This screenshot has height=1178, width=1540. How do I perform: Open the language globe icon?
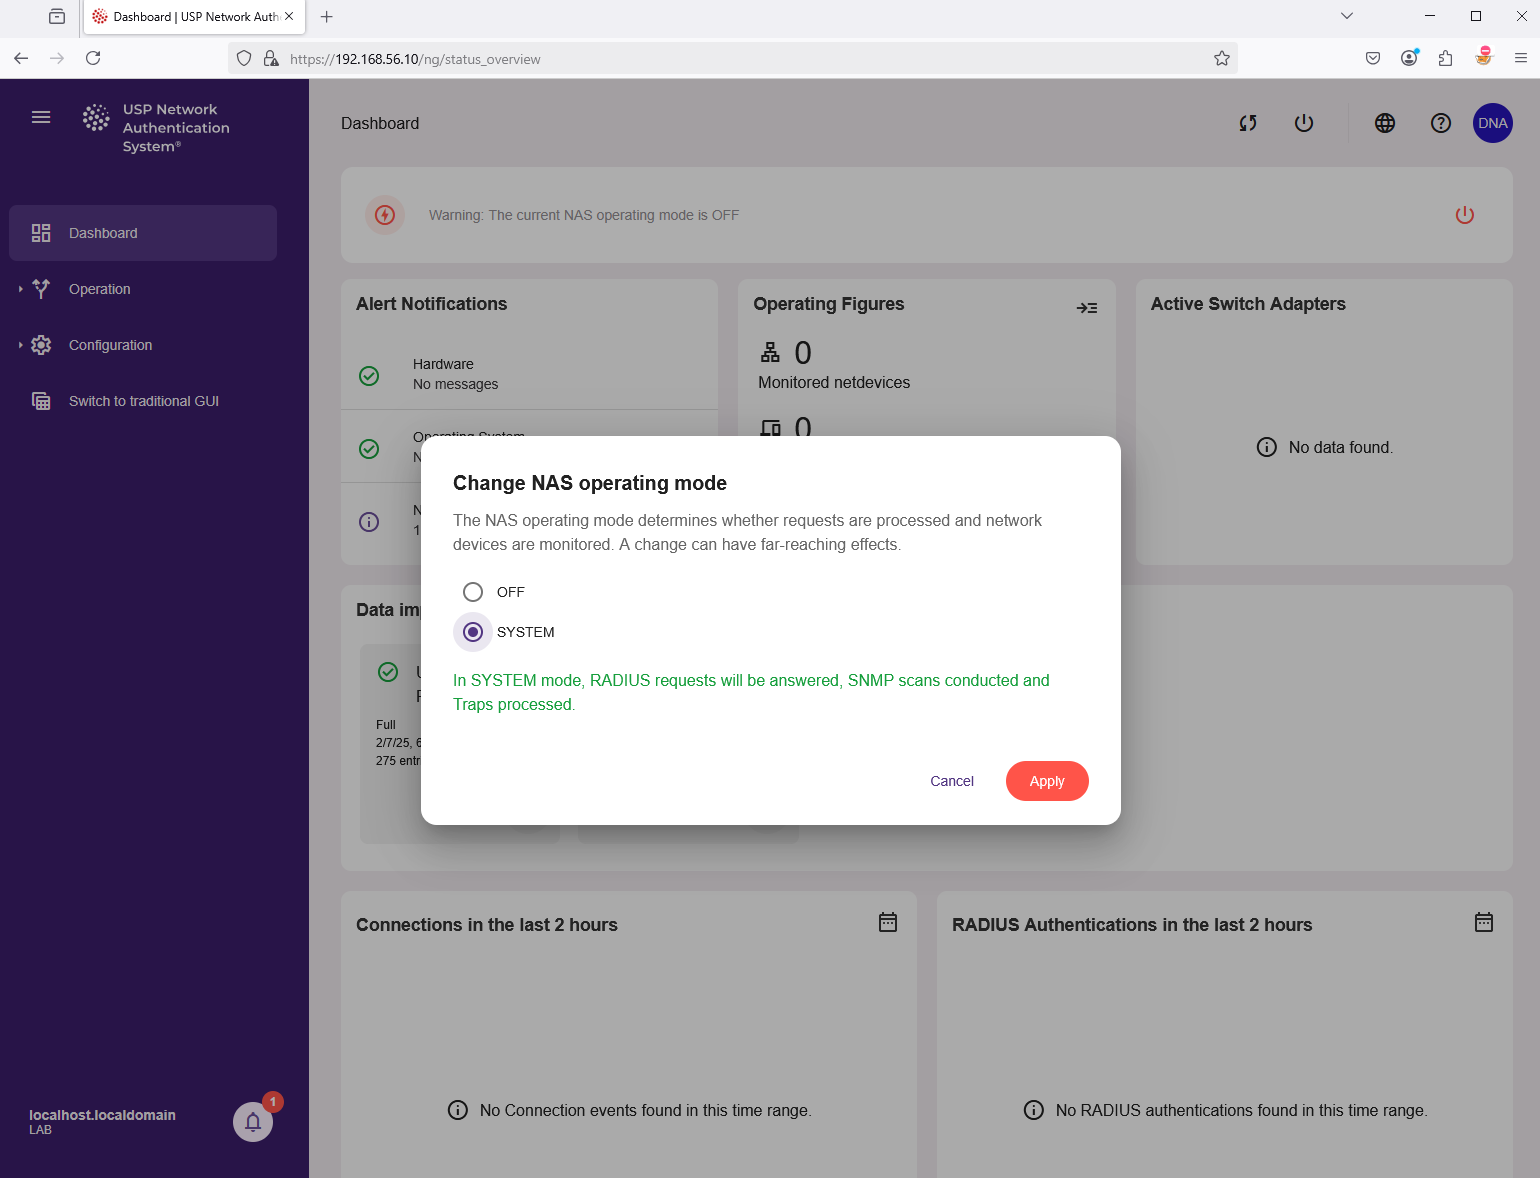pyautogui.click(x=1384, y=123)
